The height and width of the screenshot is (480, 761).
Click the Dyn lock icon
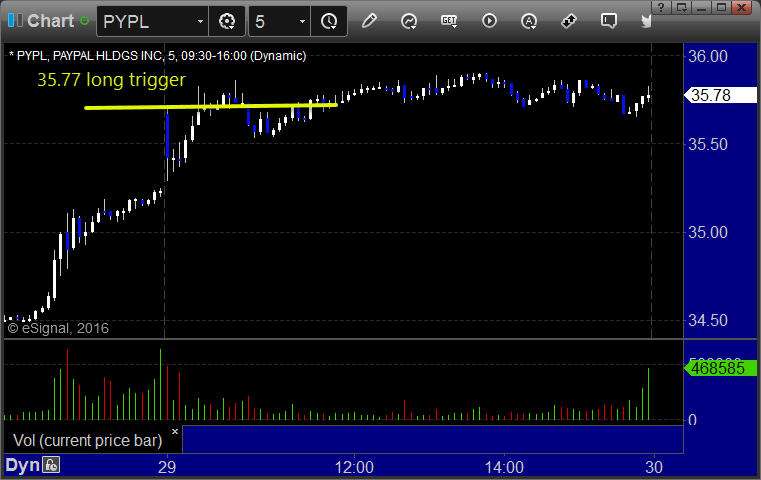click(51, 465)
